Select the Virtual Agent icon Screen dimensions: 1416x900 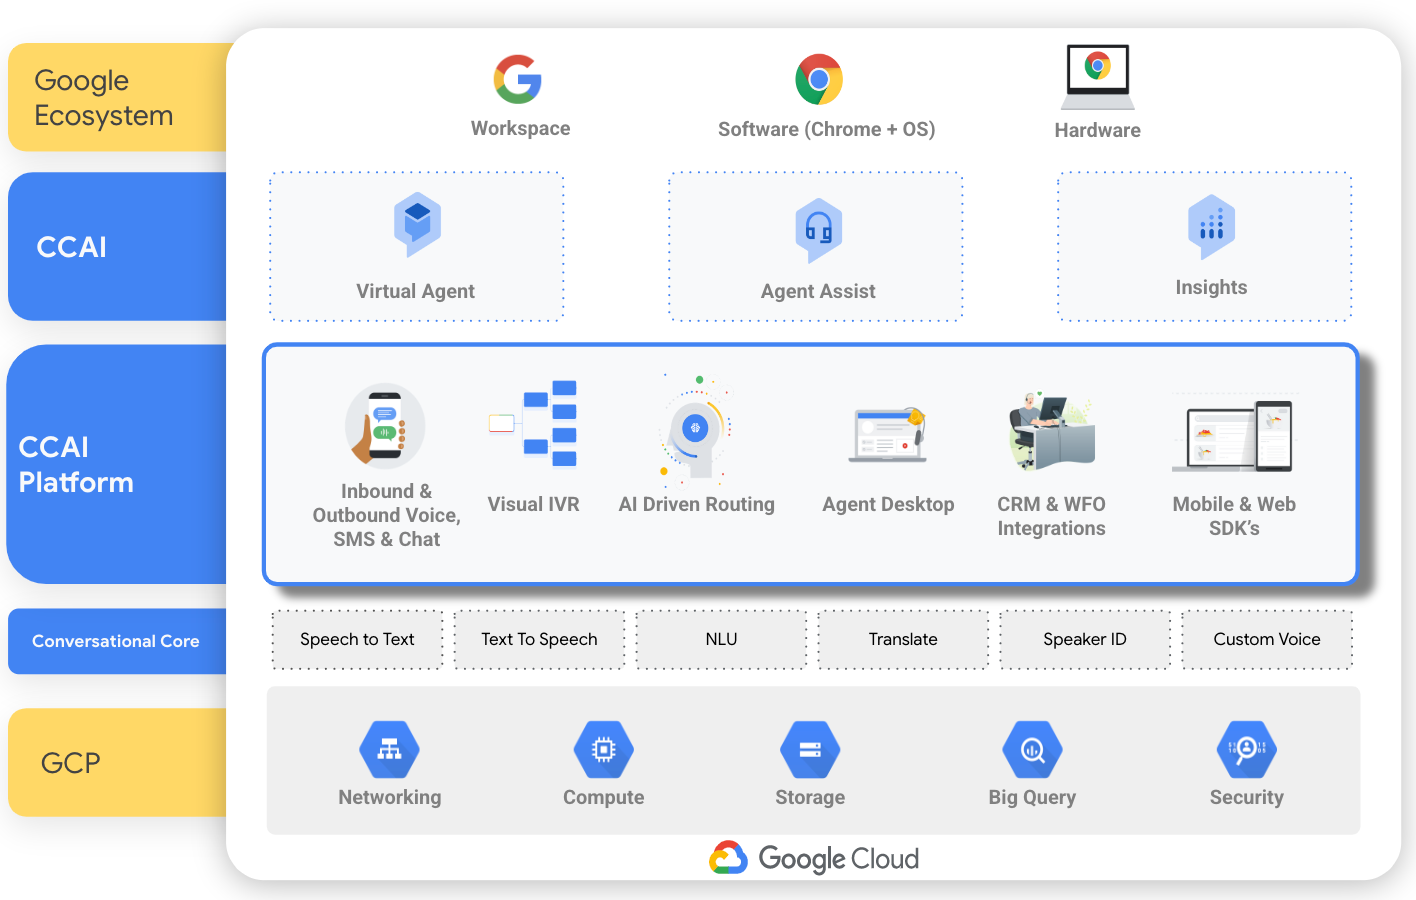(x=417, y=223)
